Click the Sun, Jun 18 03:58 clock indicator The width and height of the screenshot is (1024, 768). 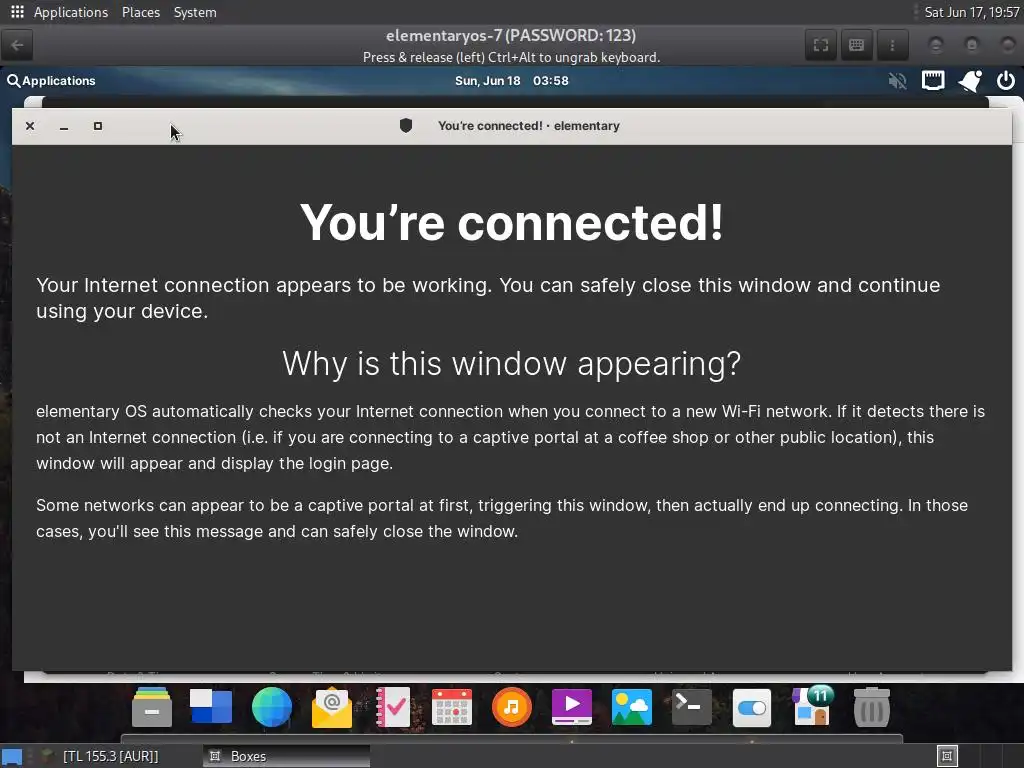[511, 81]
